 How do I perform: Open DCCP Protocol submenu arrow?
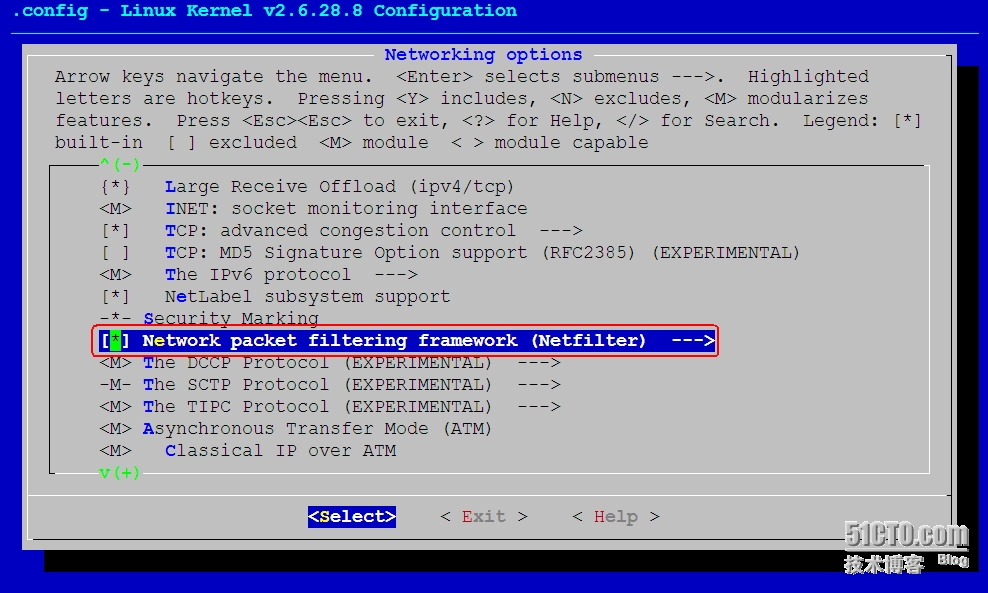(x=539, y=363)
